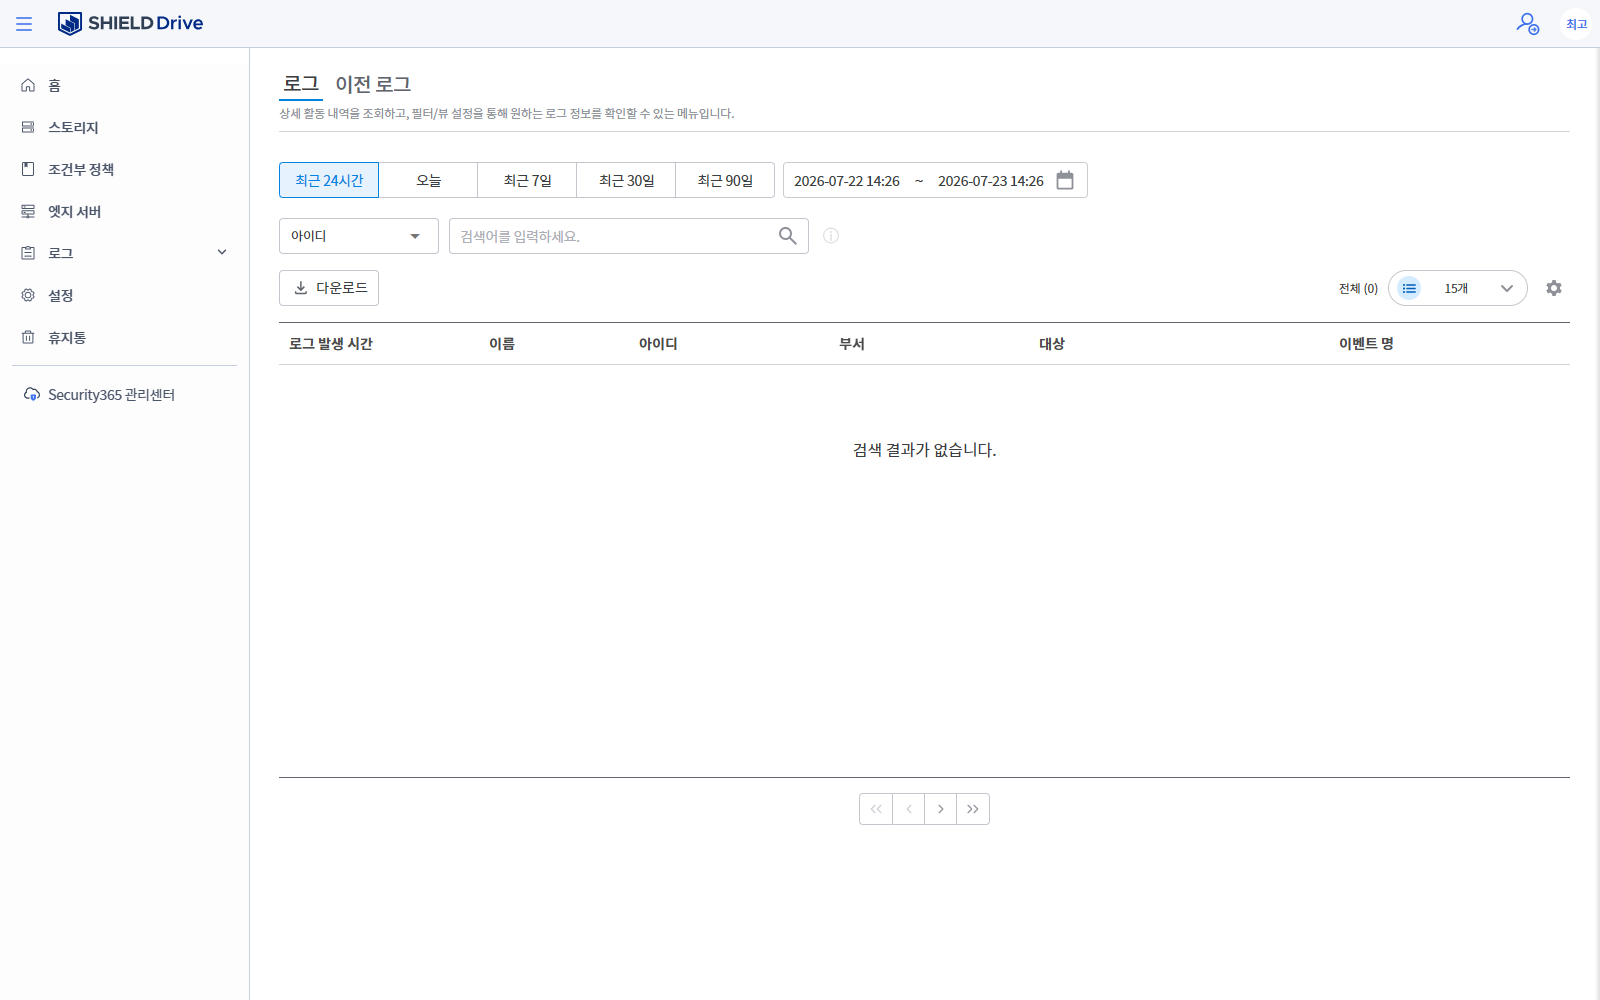Click the 대상 column header
1600x1000 pixels.
pyautogui.click(x=1052, y=344)
